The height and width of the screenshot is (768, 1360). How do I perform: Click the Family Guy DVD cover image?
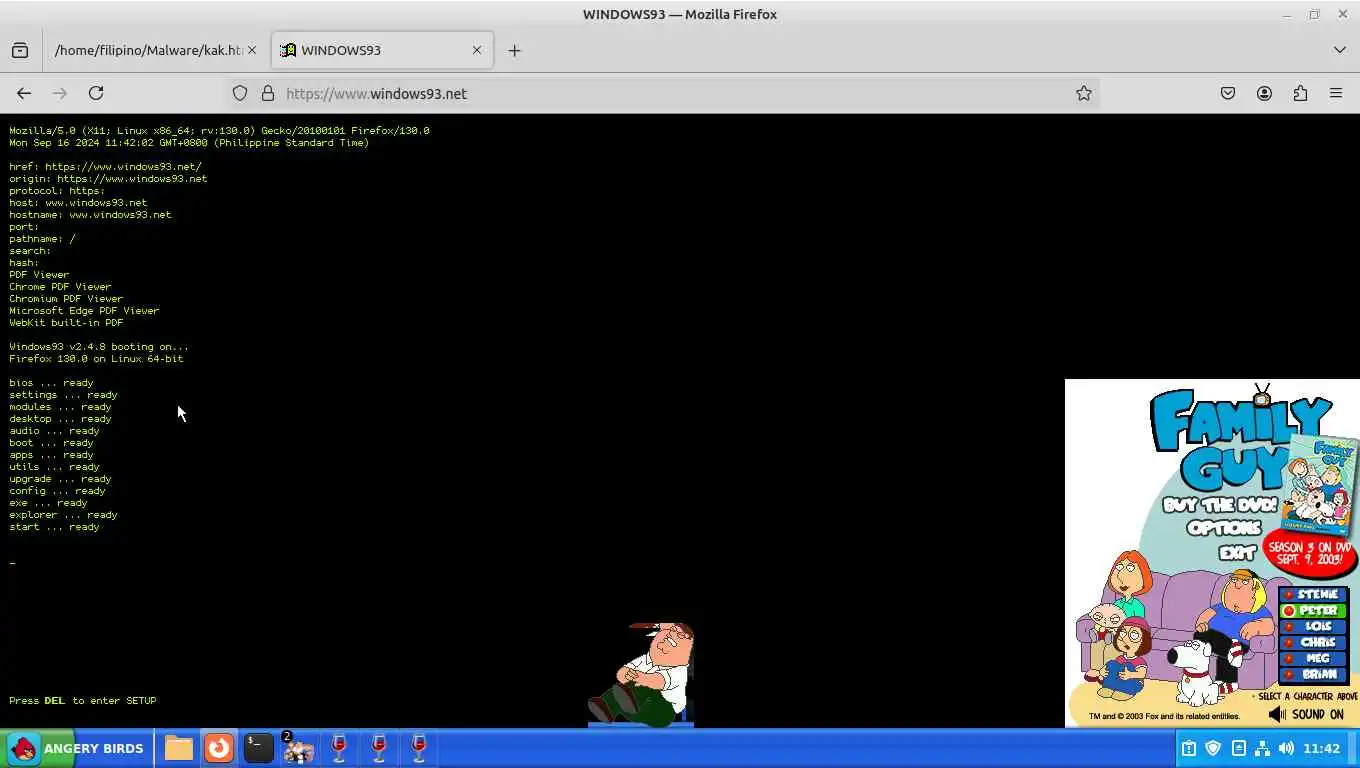tap(1320, 487)
